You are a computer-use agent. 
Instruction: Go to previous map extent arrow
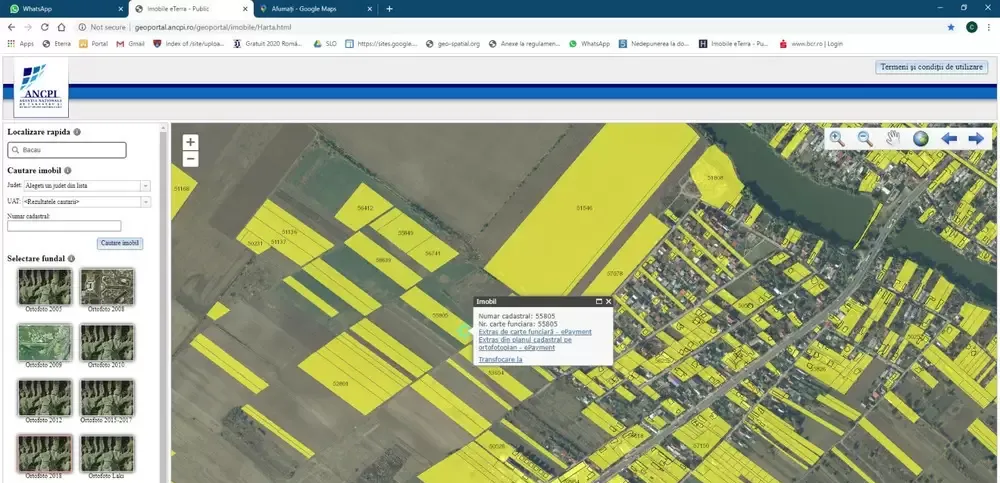[x=949, y=139]
